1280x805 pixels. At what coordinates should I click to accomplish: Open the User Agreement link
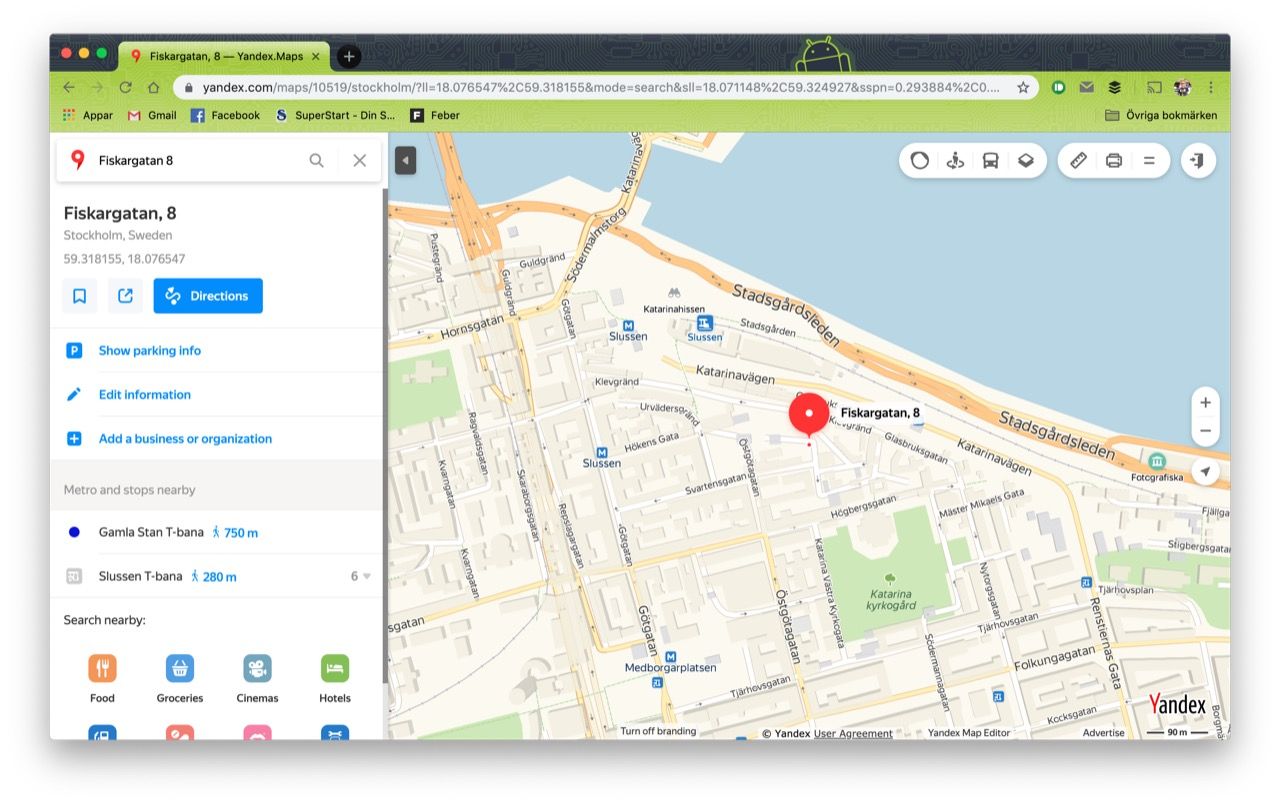click(x=853, y=733)
